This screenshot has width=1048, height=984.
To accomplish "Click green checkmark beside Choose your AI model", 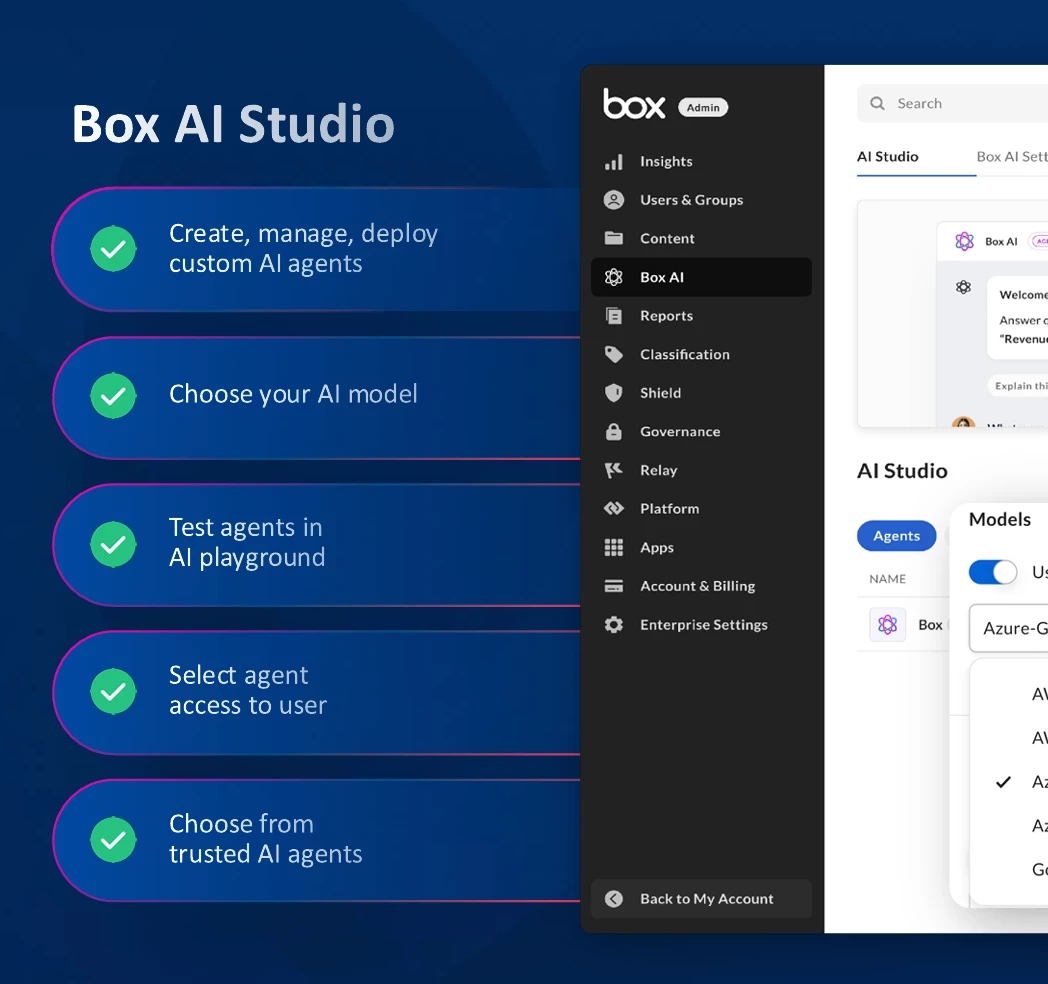I will point(114,395).
